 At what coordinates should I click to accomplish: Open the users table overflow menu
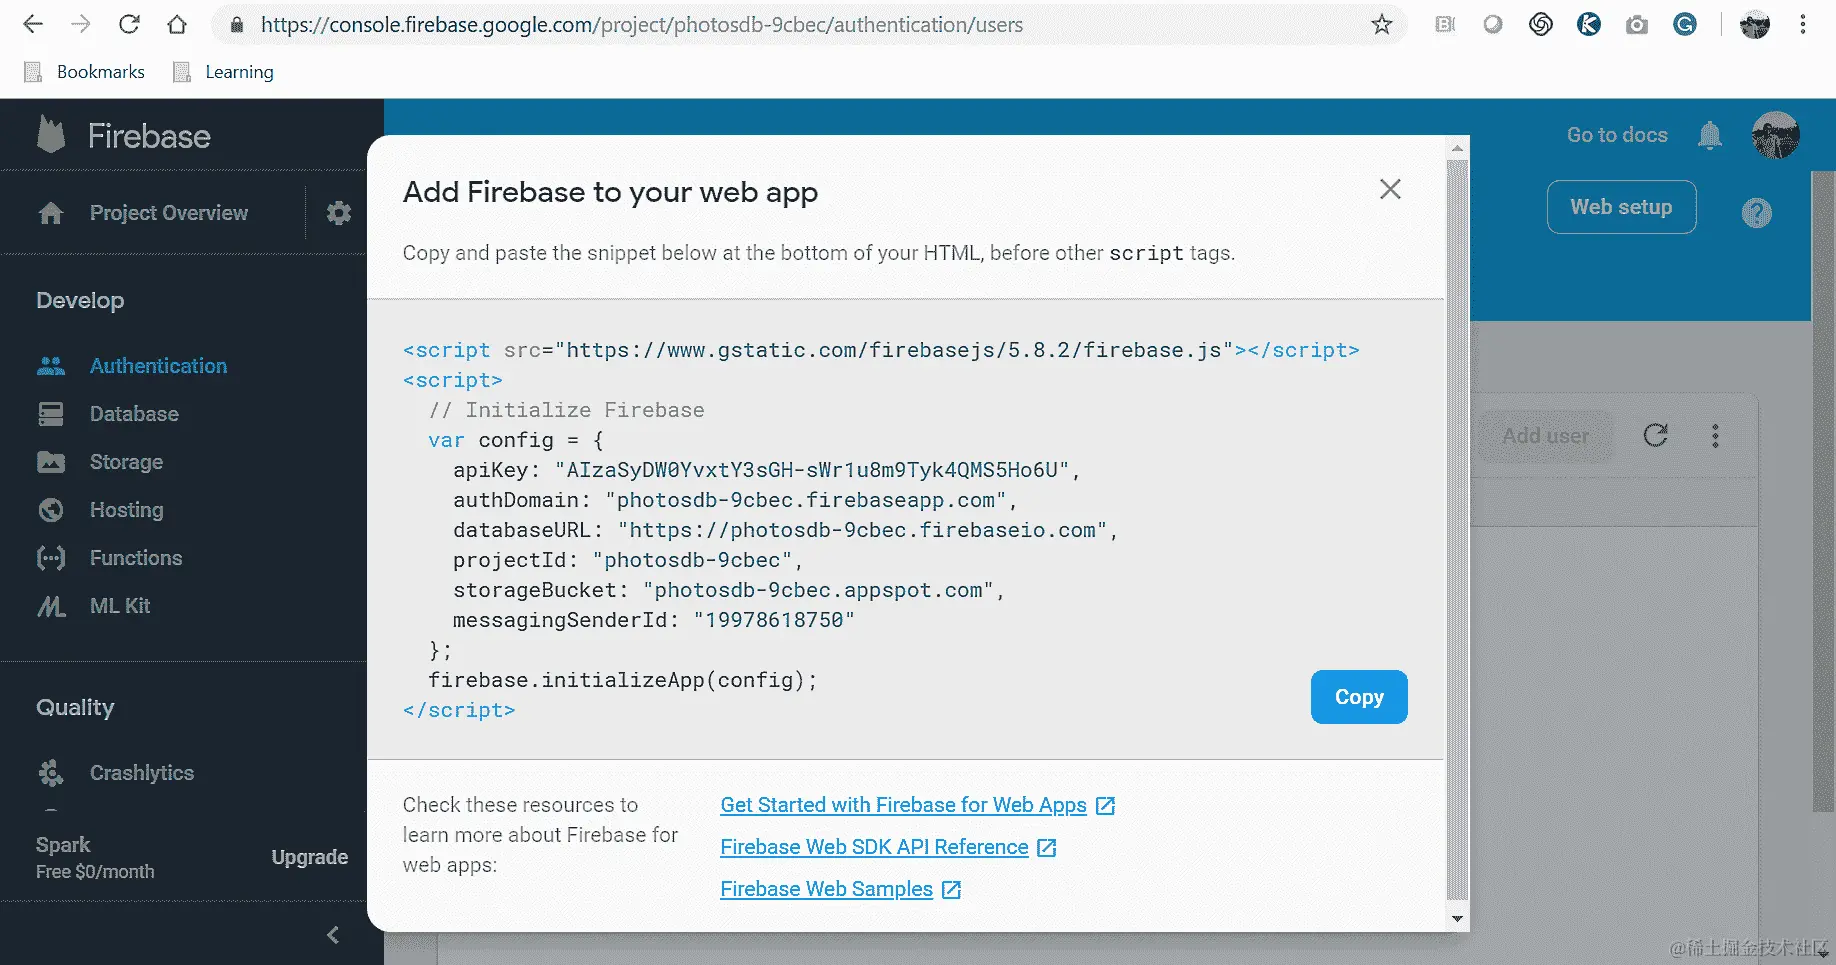point(1715,435)
